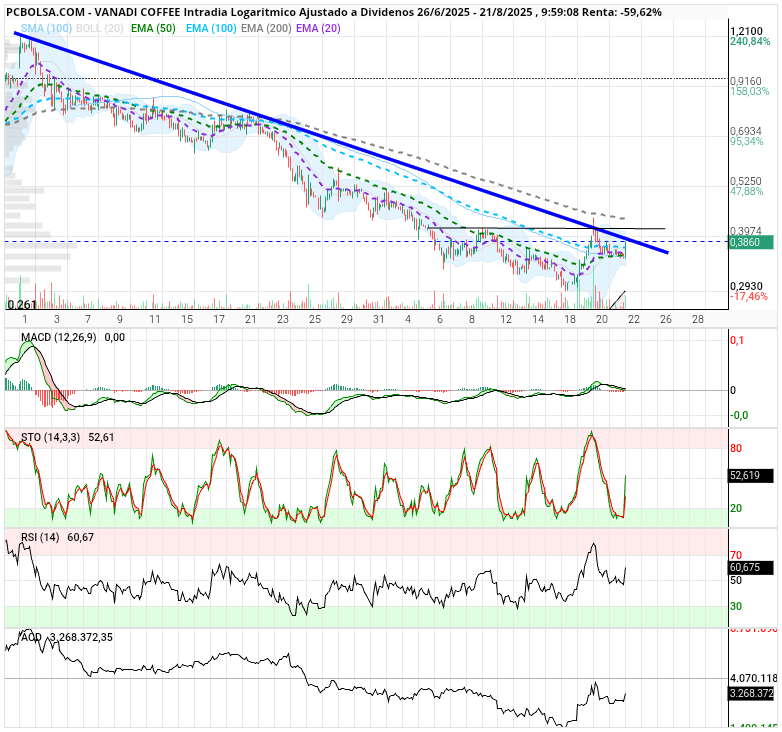The image size is (782, 732).
Task: Select the RSI (14) panel label
Action: click(40, 537)
